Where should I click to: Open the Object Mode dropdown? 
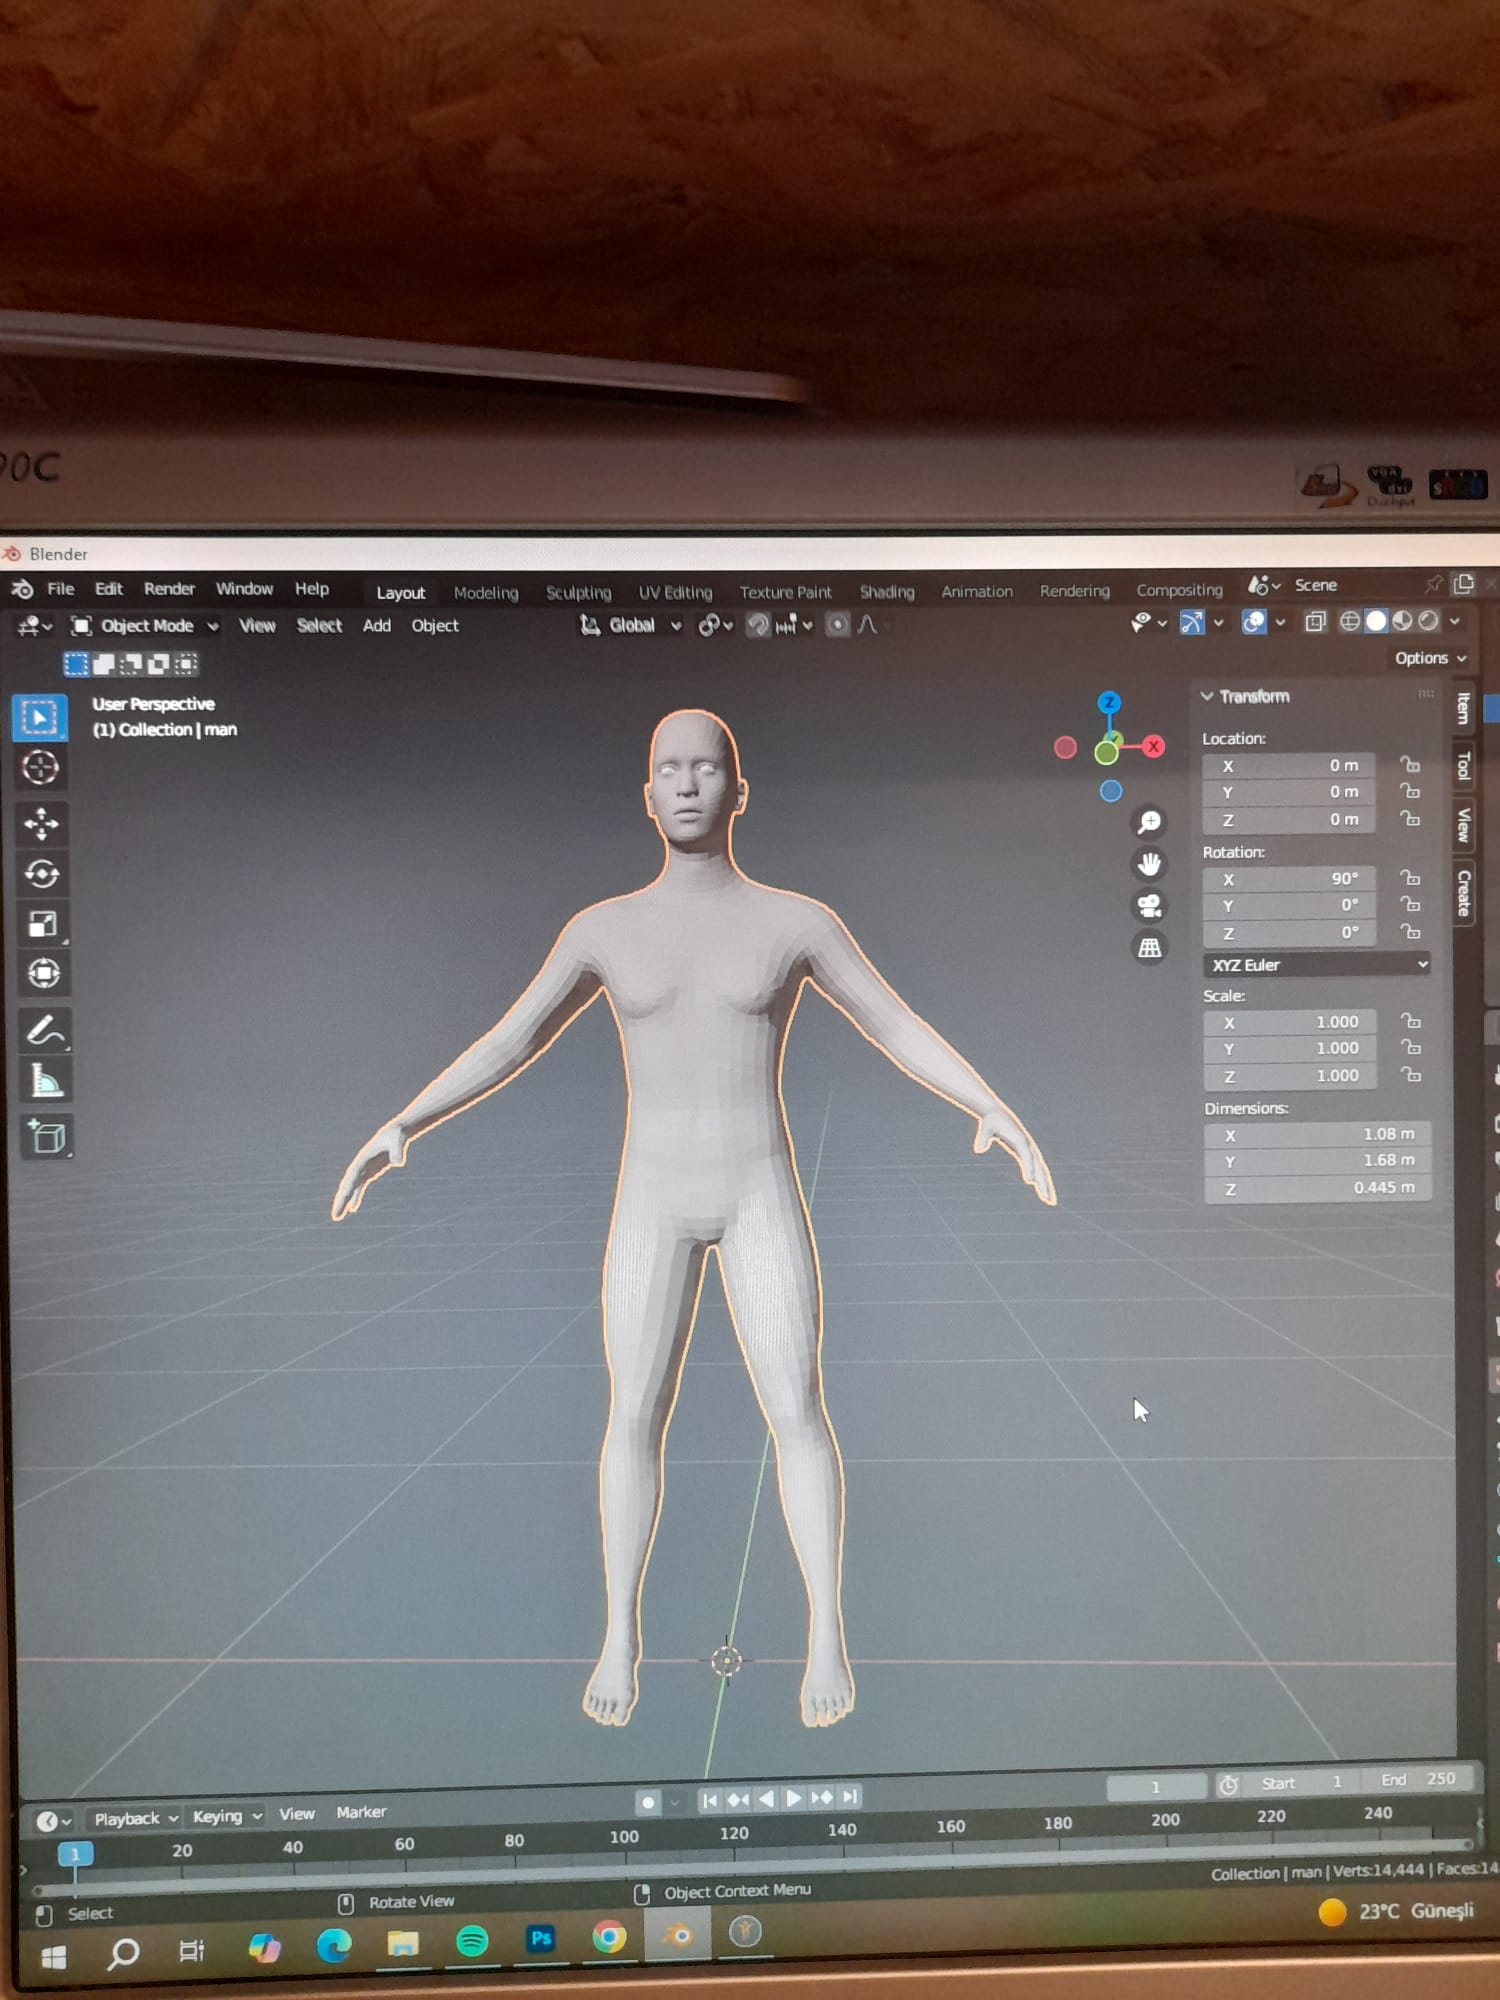(145, 626)
